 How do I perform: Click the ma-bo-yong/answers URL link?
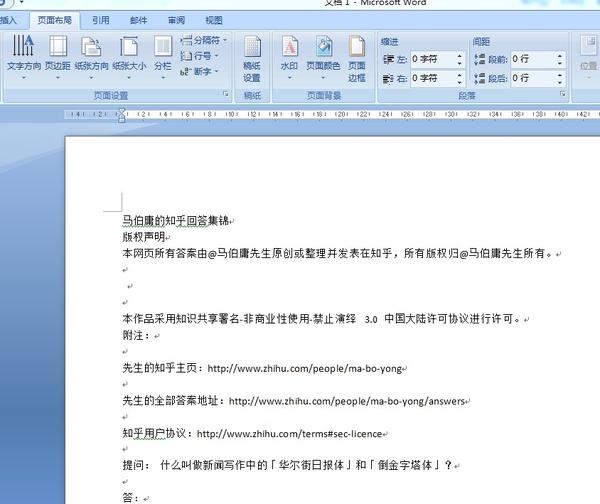click(x=347, y=401)
